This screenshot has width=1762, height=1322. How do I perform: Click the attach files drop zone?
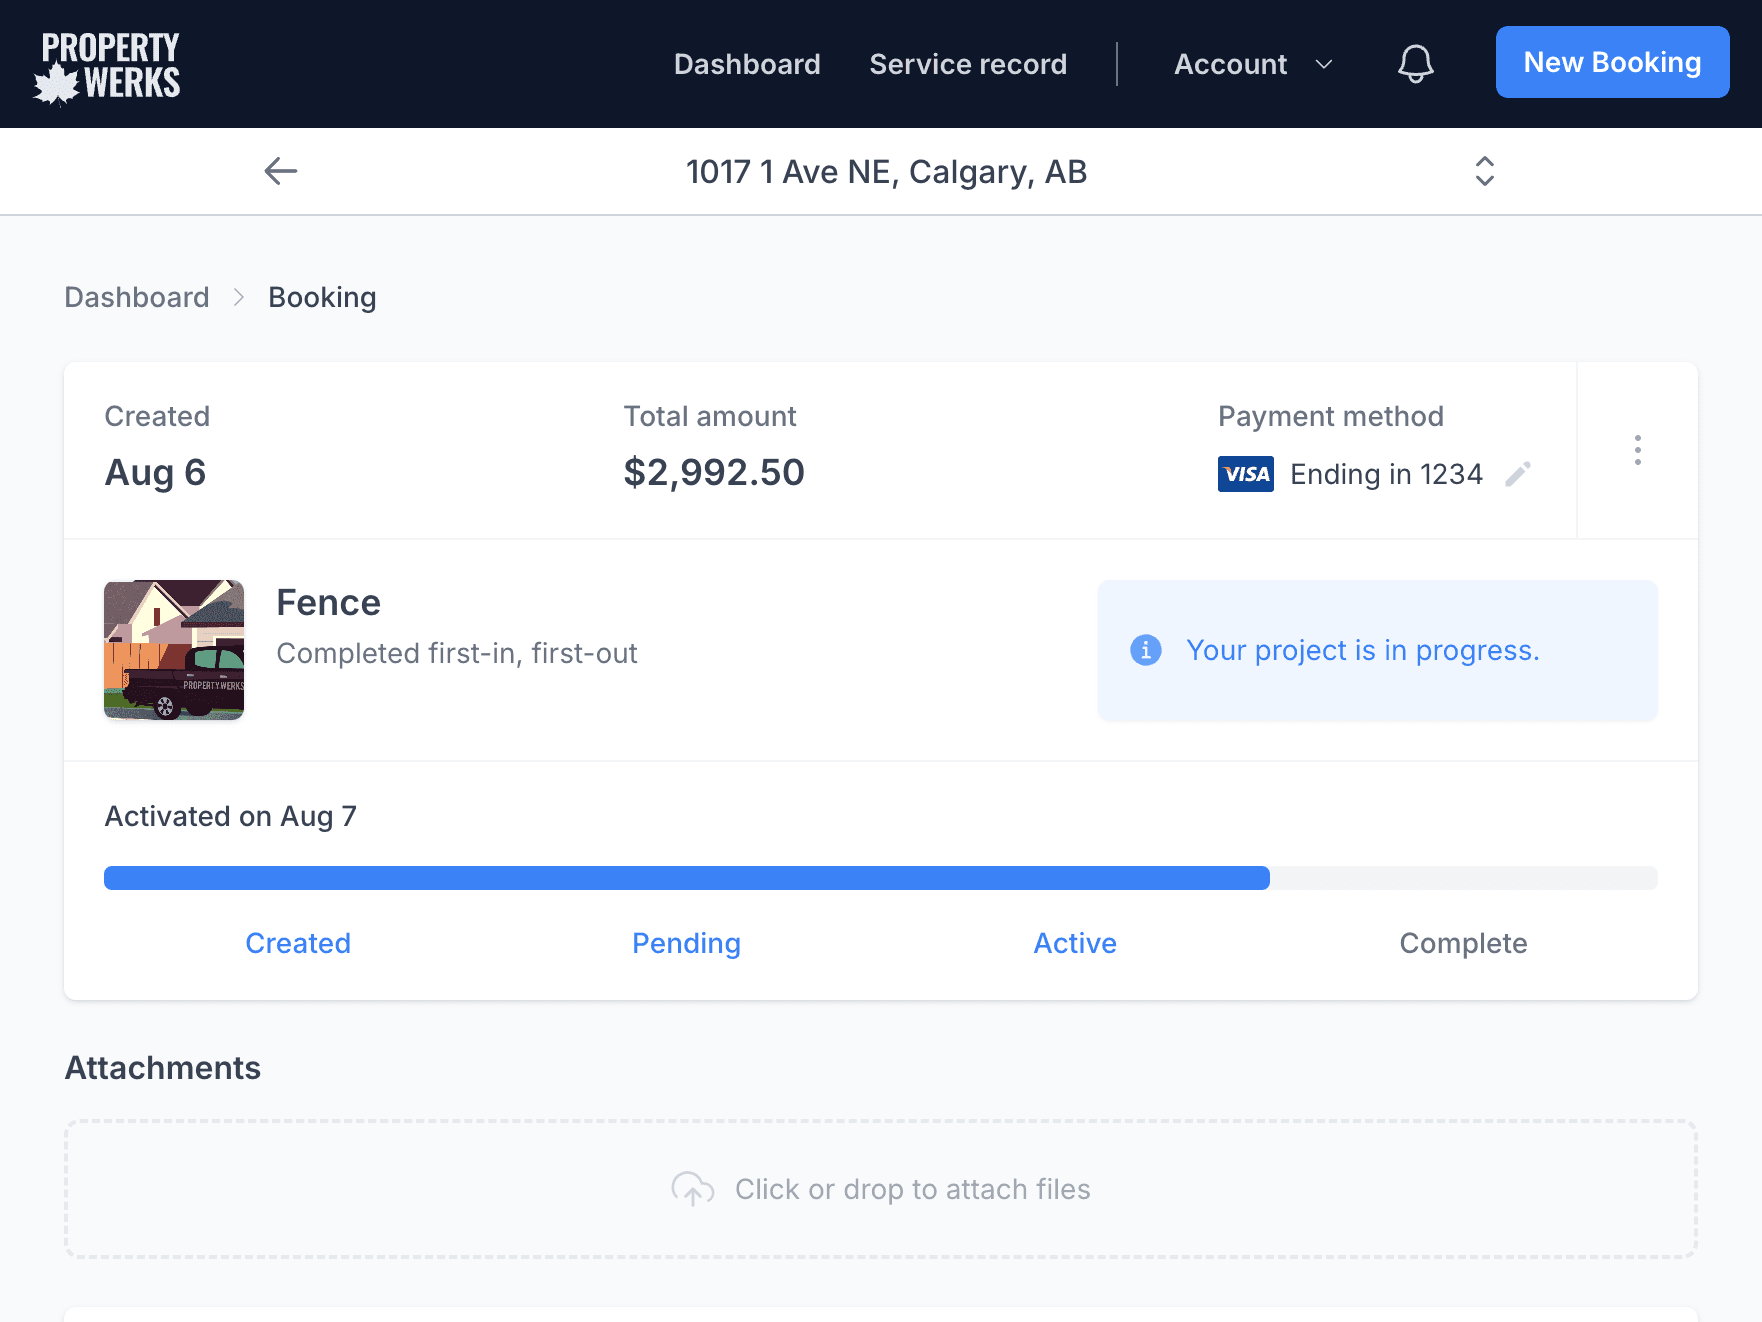pyautogui.click(x=881, y=1189)
